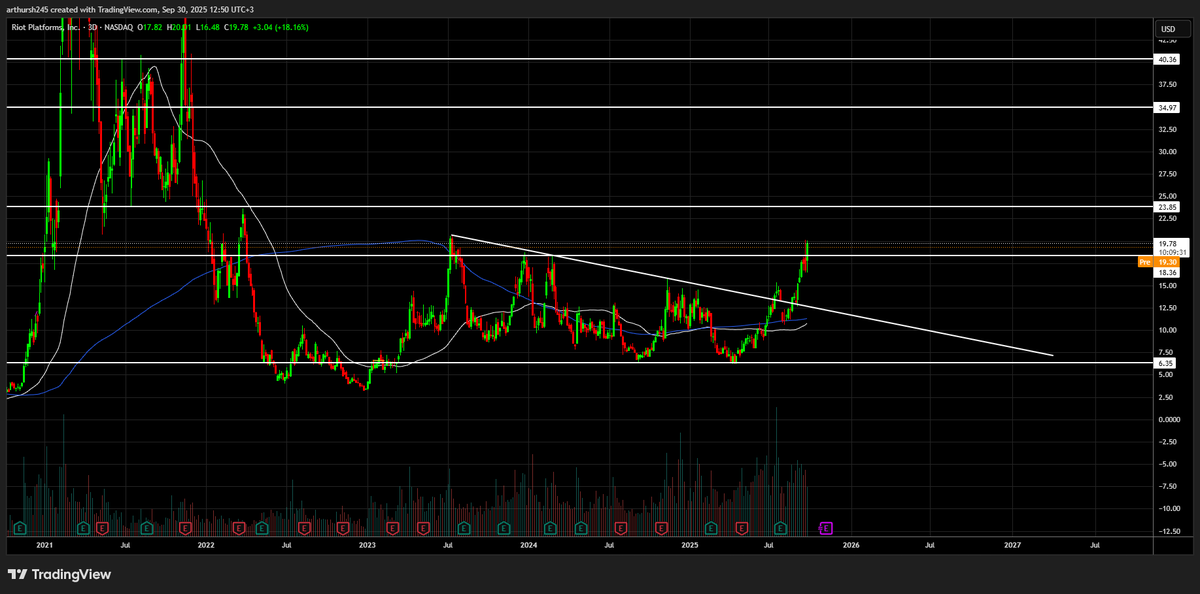The width and height of the screenshot is (1200, 594).
Task: Select the 18.36 price label
Action: point(1167,272)
